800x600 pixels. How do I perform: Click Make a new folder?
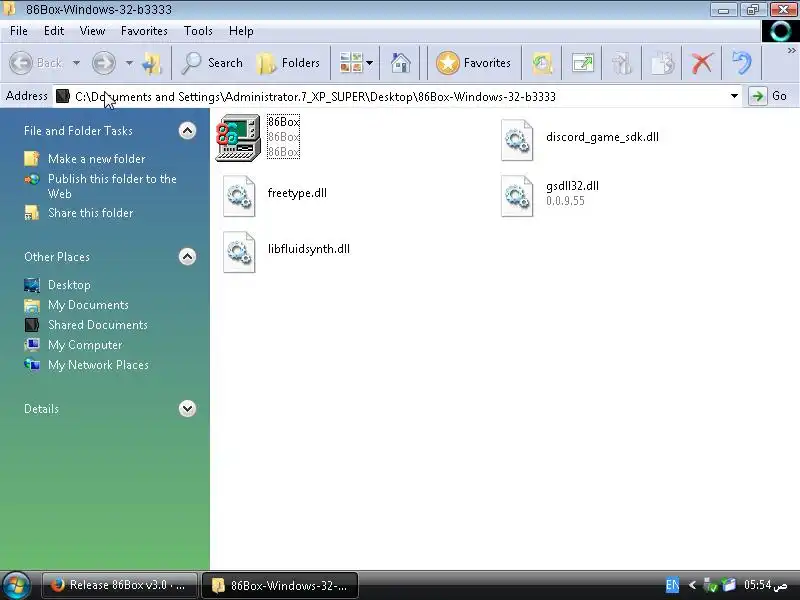(x=96, y=159)
